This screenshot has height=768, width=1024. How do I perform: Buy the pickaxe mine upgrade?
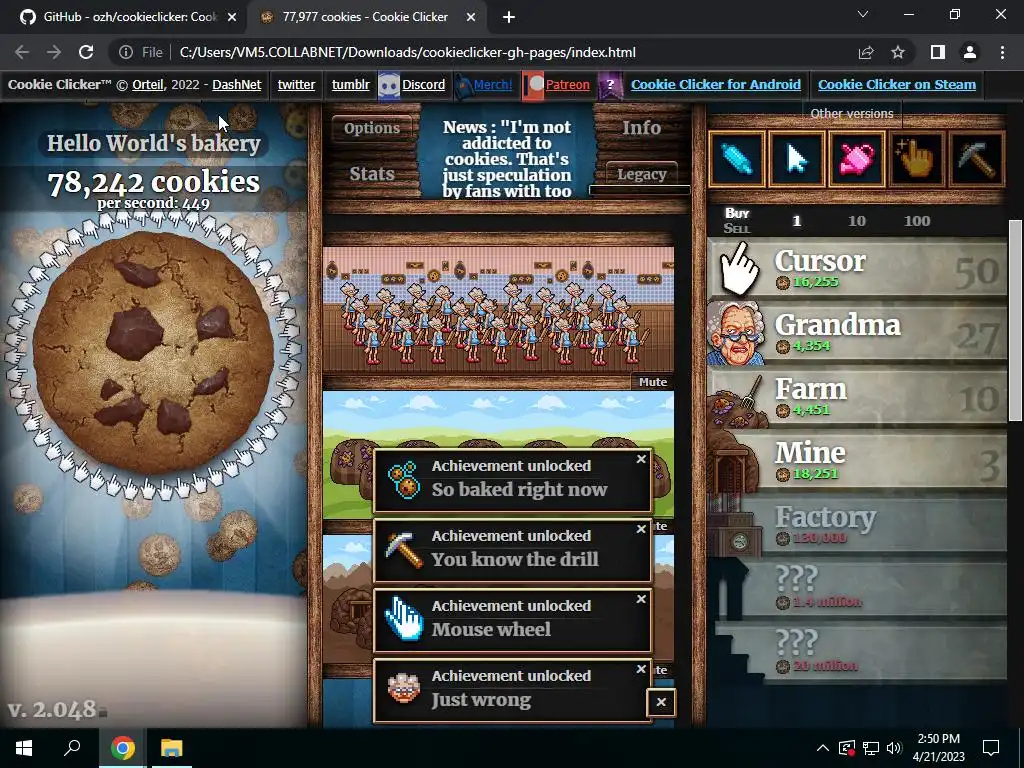[x=977, y=159]
